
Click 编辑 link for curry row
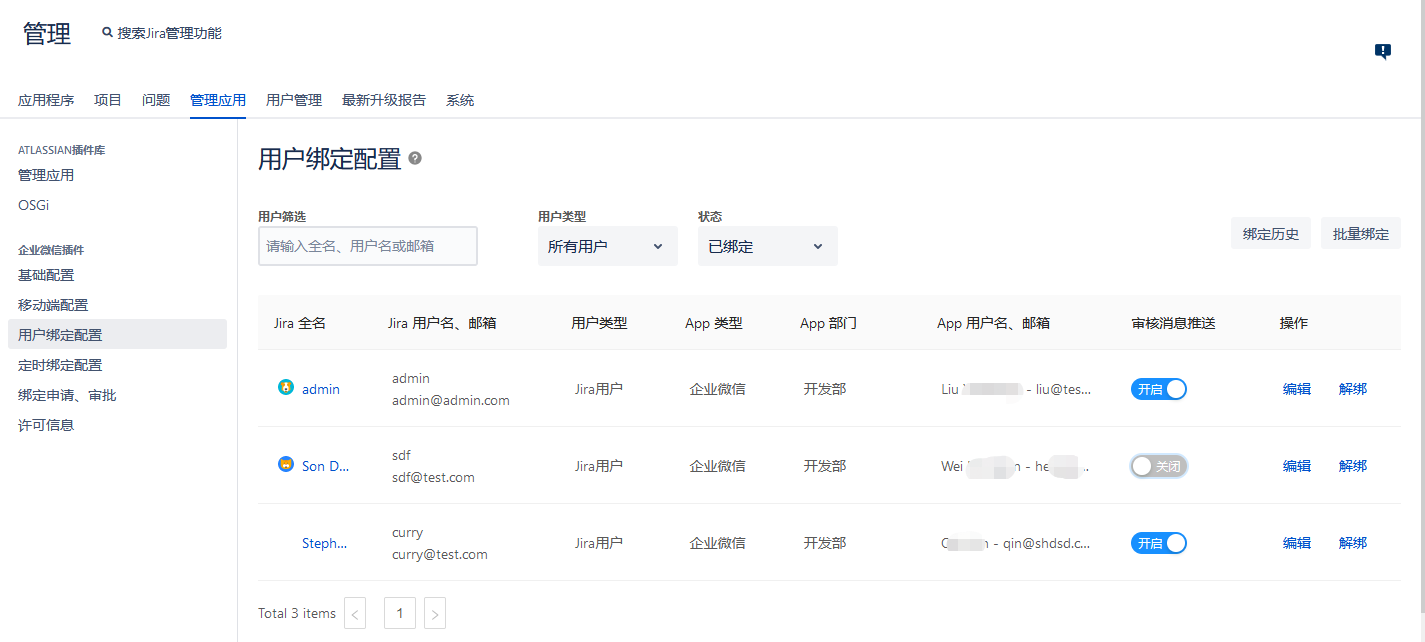[1296, 543]
